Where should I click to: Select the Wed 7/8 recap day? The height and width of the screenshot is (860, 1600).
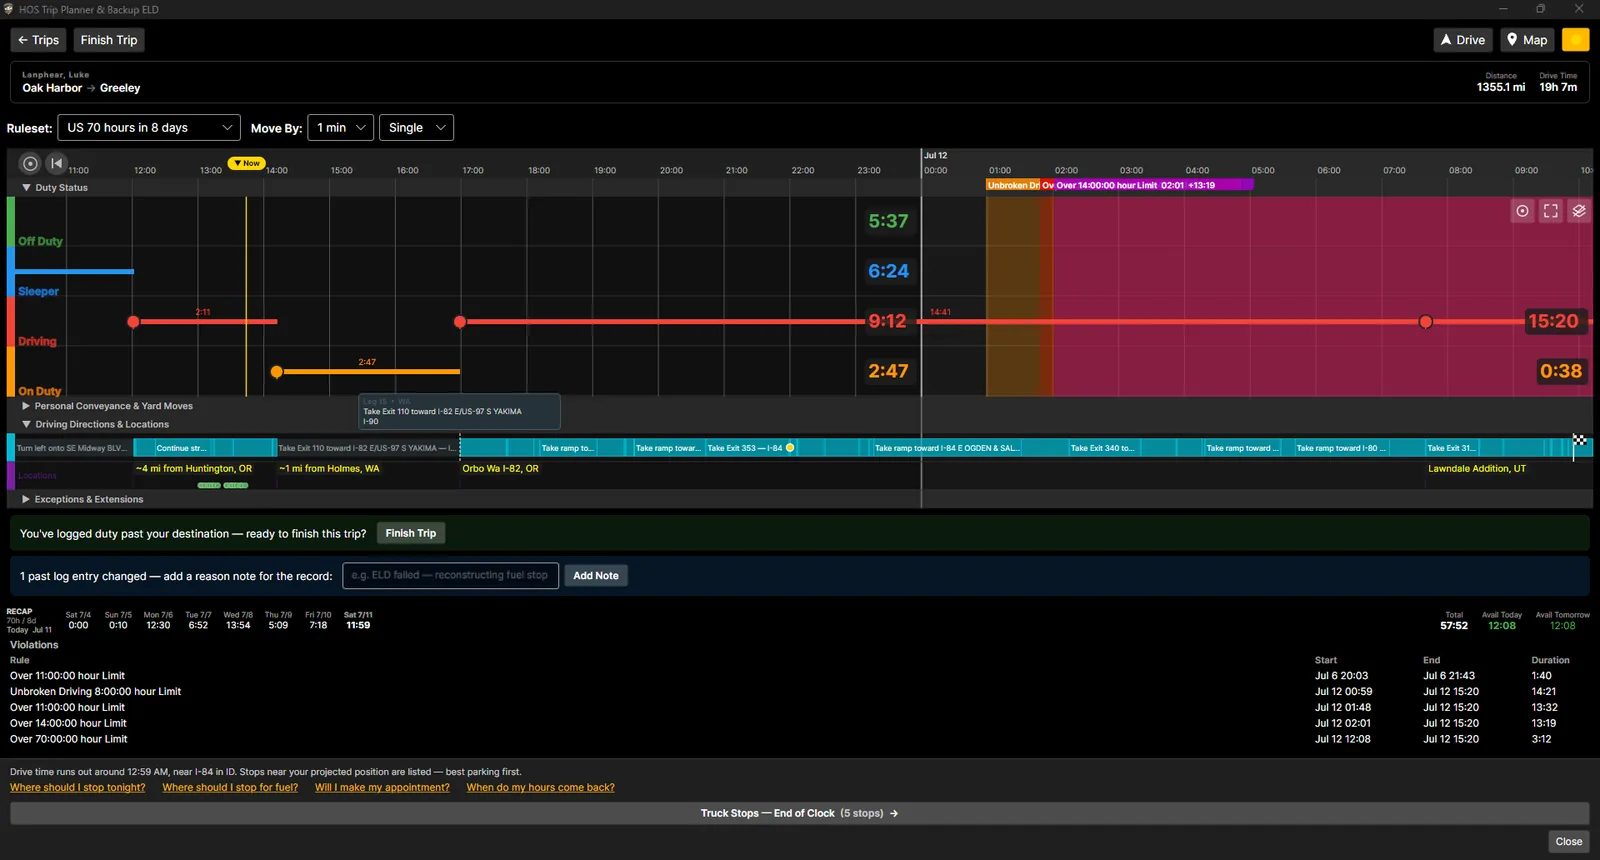point(238,620)
